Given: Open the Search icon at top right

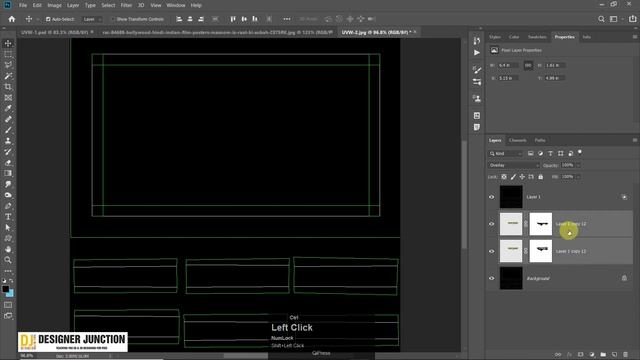Looking at the screenshot, I should pos(601,19).
